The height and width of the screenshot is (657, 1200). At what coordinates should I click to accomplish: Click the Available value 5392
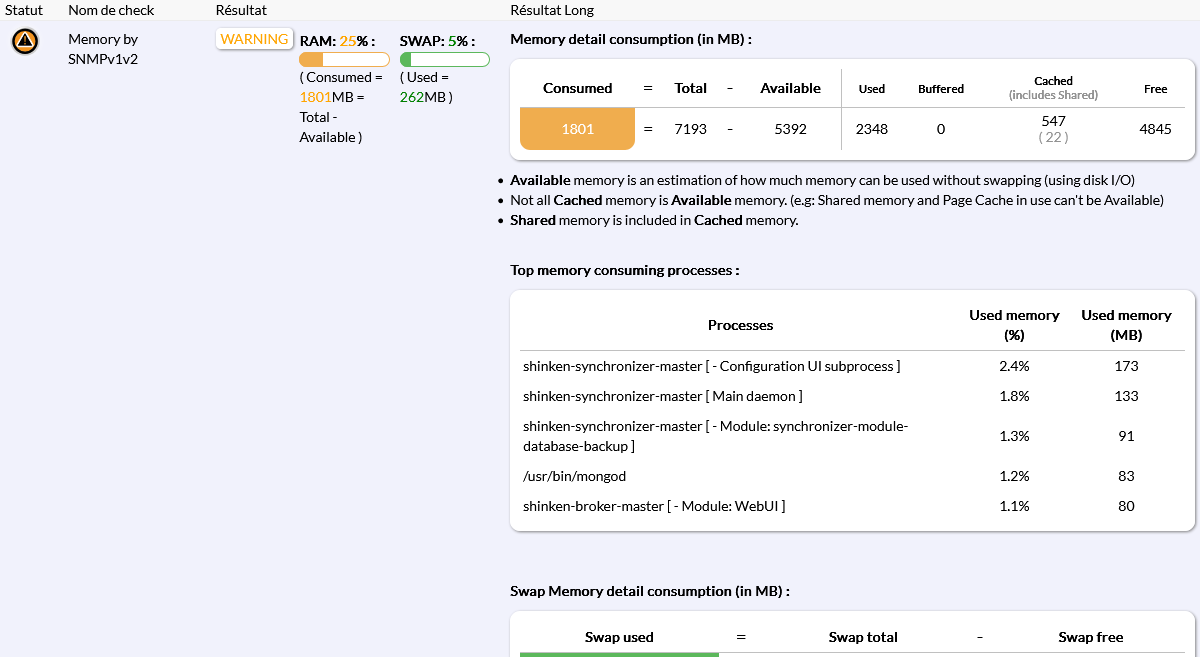790,129
